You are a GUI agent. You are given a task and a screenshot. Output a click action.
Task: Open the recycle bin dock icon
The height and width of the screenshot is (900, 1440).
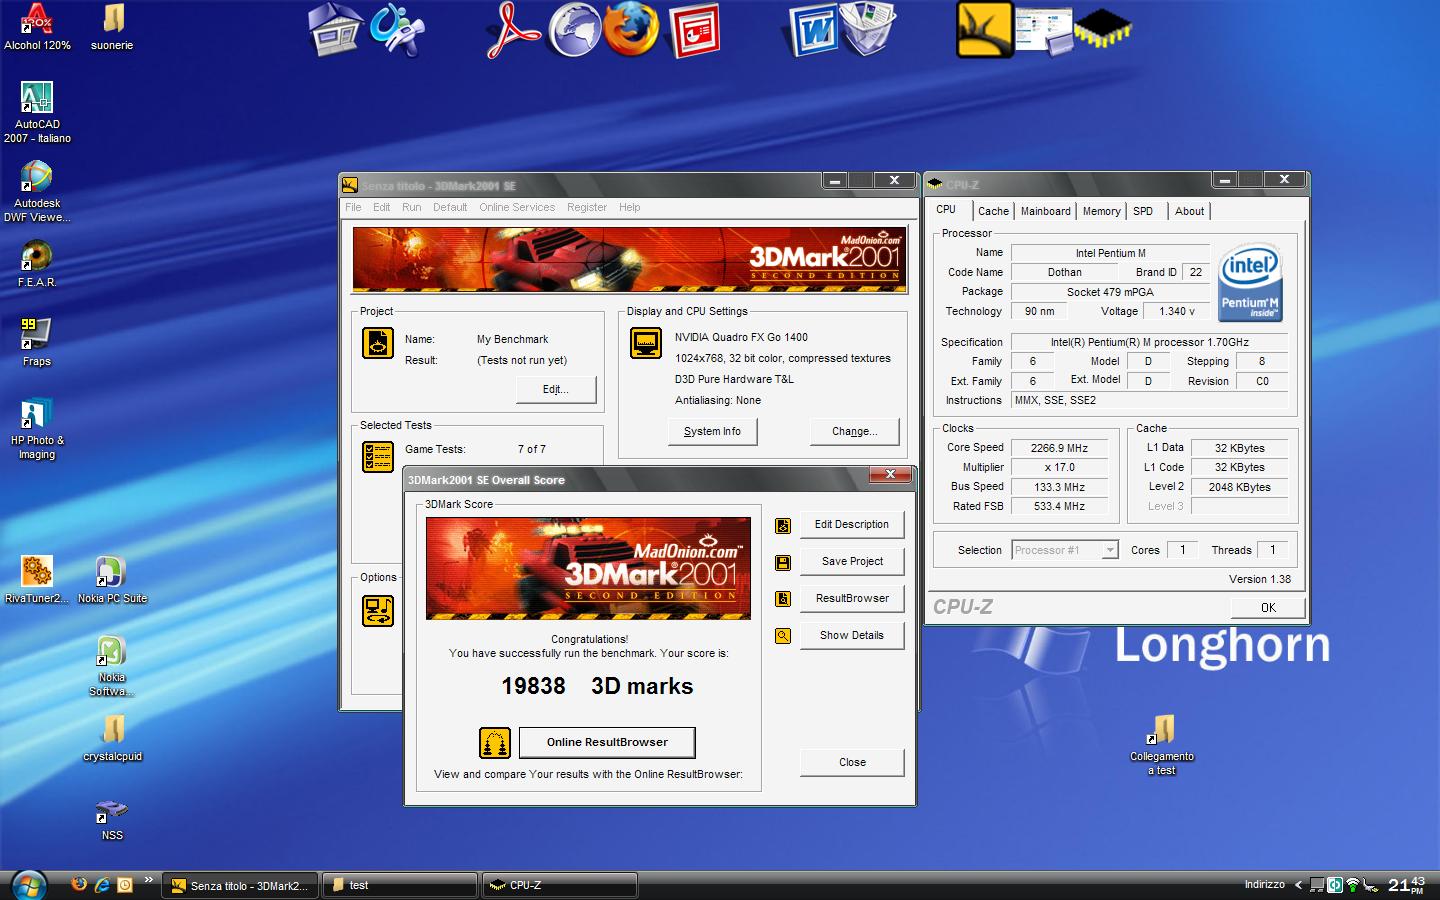[868, 29]
